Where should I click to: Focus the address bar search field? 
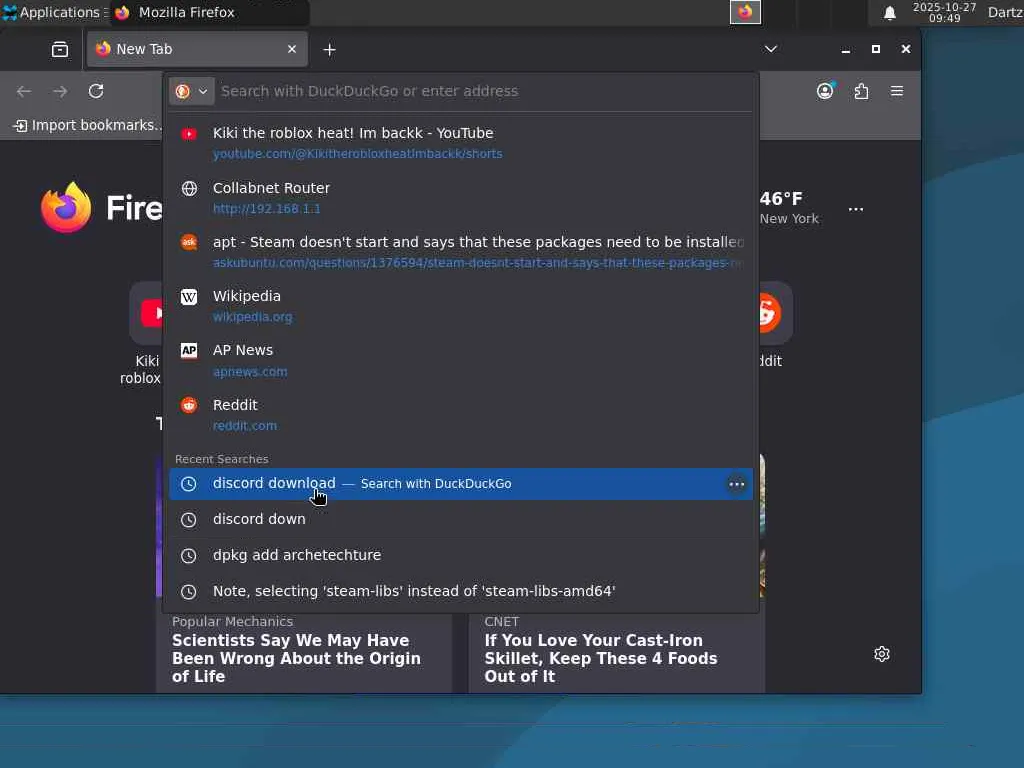(483, 91)
